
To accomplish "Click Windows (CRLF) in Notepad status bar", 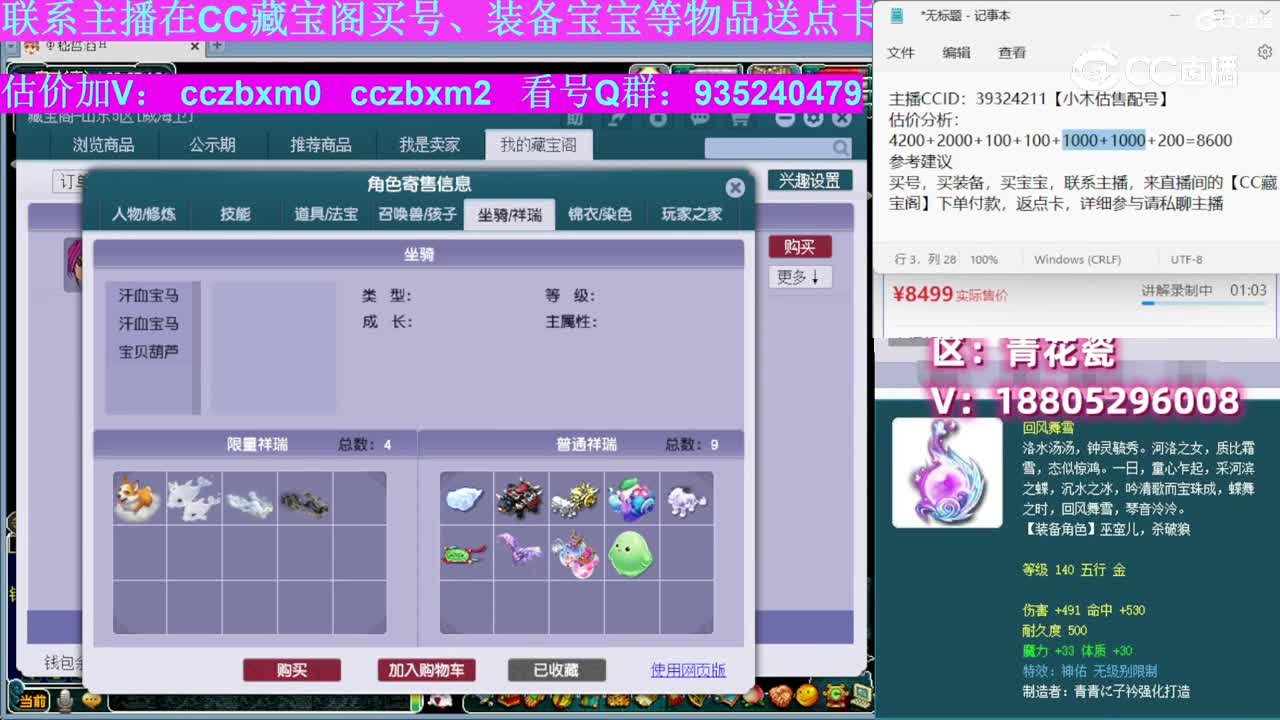I will coord(1078,259).
